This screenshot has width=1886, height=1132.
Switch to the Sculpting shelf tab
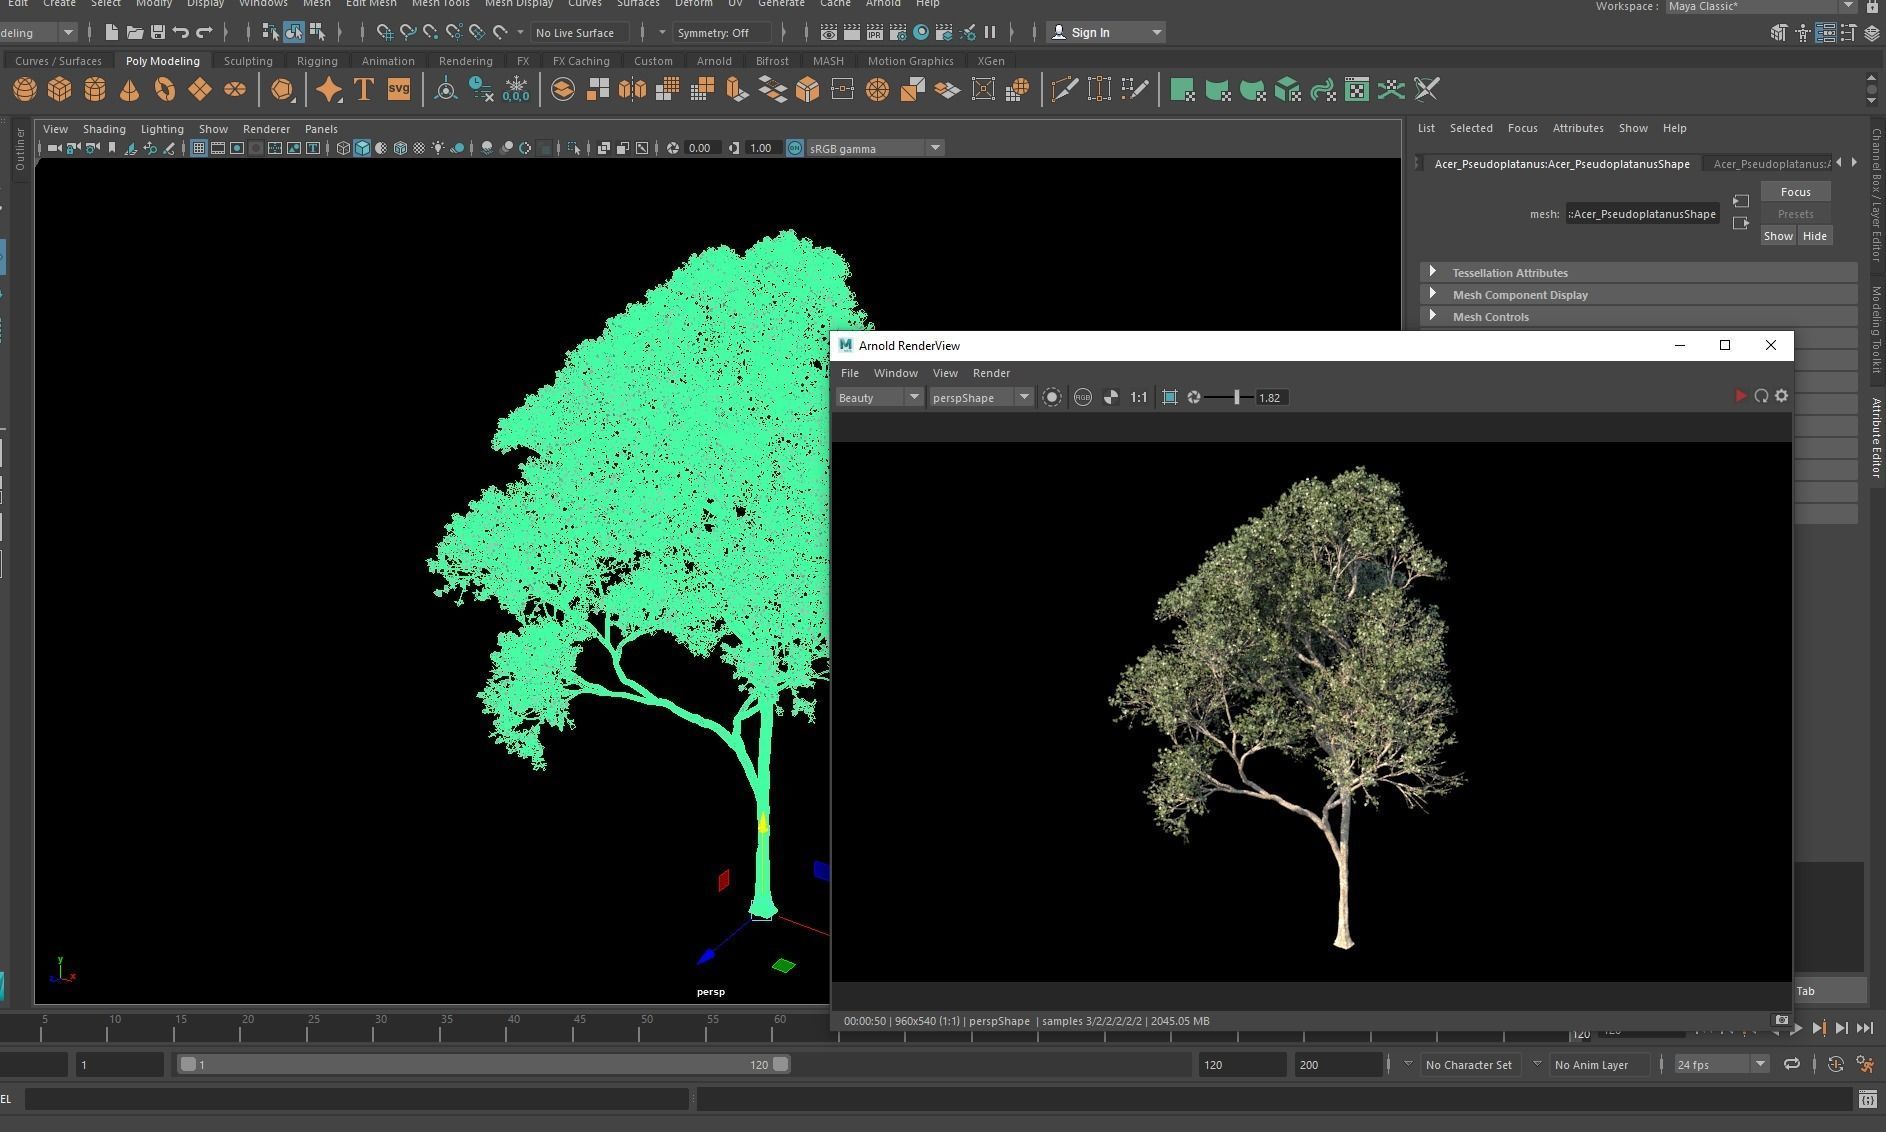point(248,61)
